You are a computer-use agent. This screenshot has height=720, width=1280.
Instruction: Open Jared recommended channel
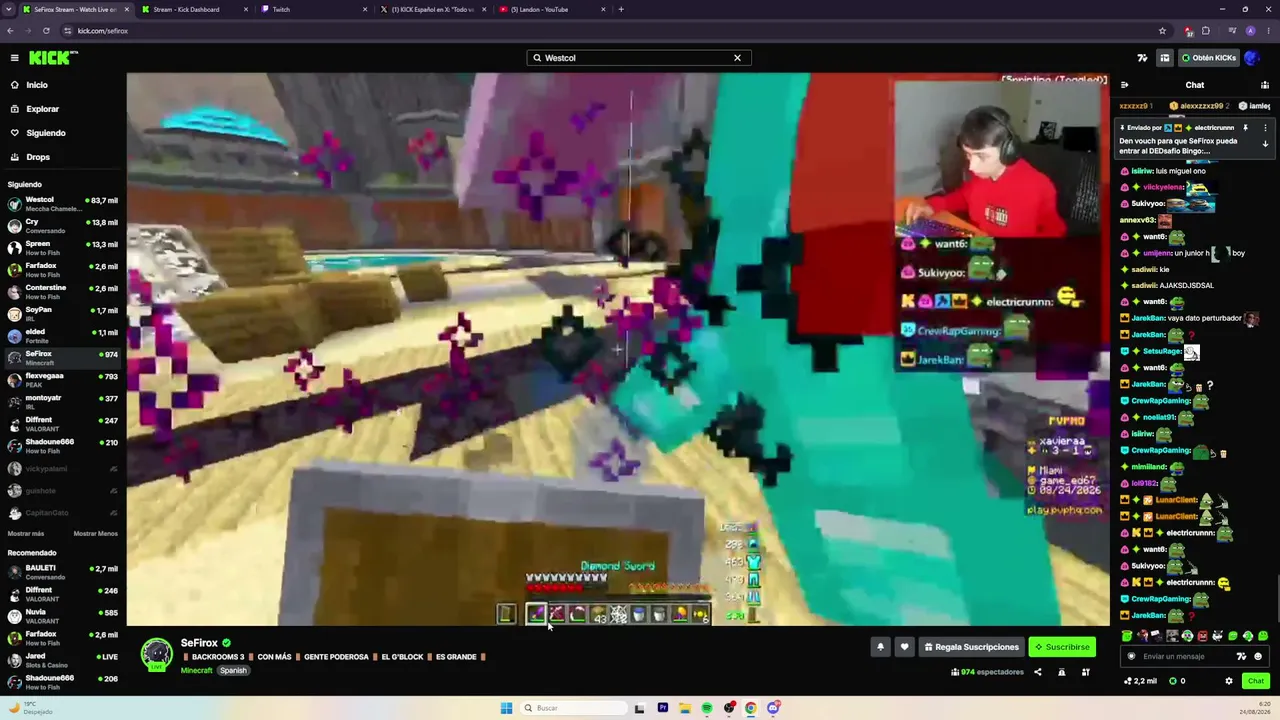(x=62, y=659)
